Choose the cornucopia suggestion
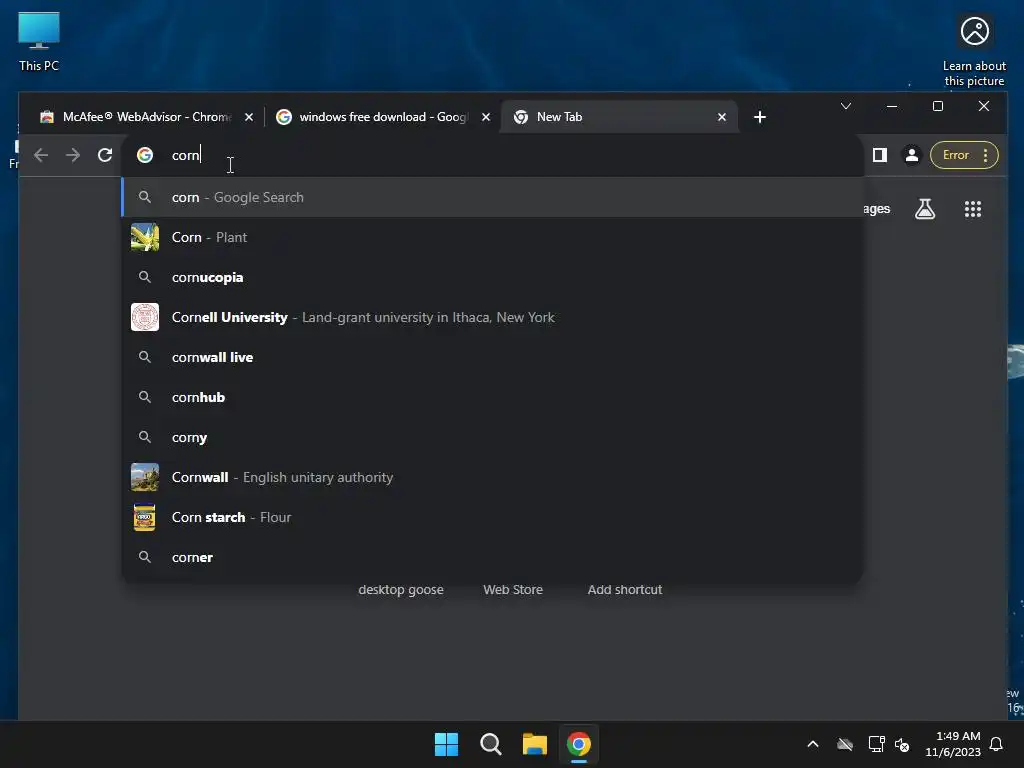 (492, 277)
